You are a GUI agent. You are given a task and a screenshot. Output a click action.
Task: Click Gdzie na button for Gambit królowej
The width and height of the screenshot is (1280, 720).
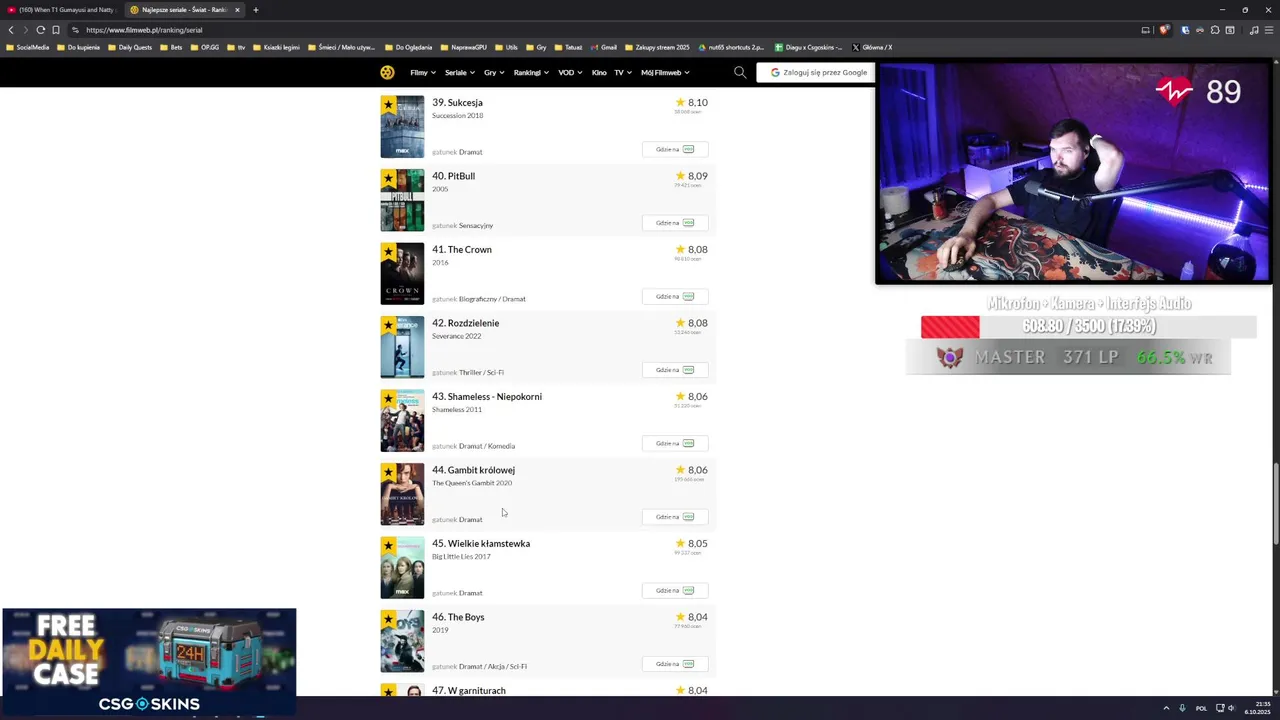[675, 516]
